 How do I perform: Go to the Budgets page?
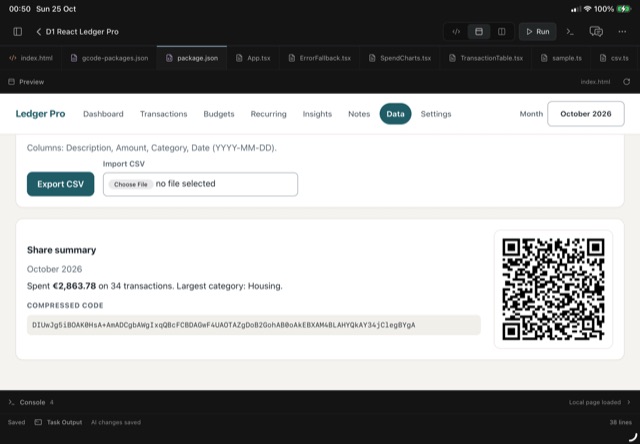coord(219,114)
